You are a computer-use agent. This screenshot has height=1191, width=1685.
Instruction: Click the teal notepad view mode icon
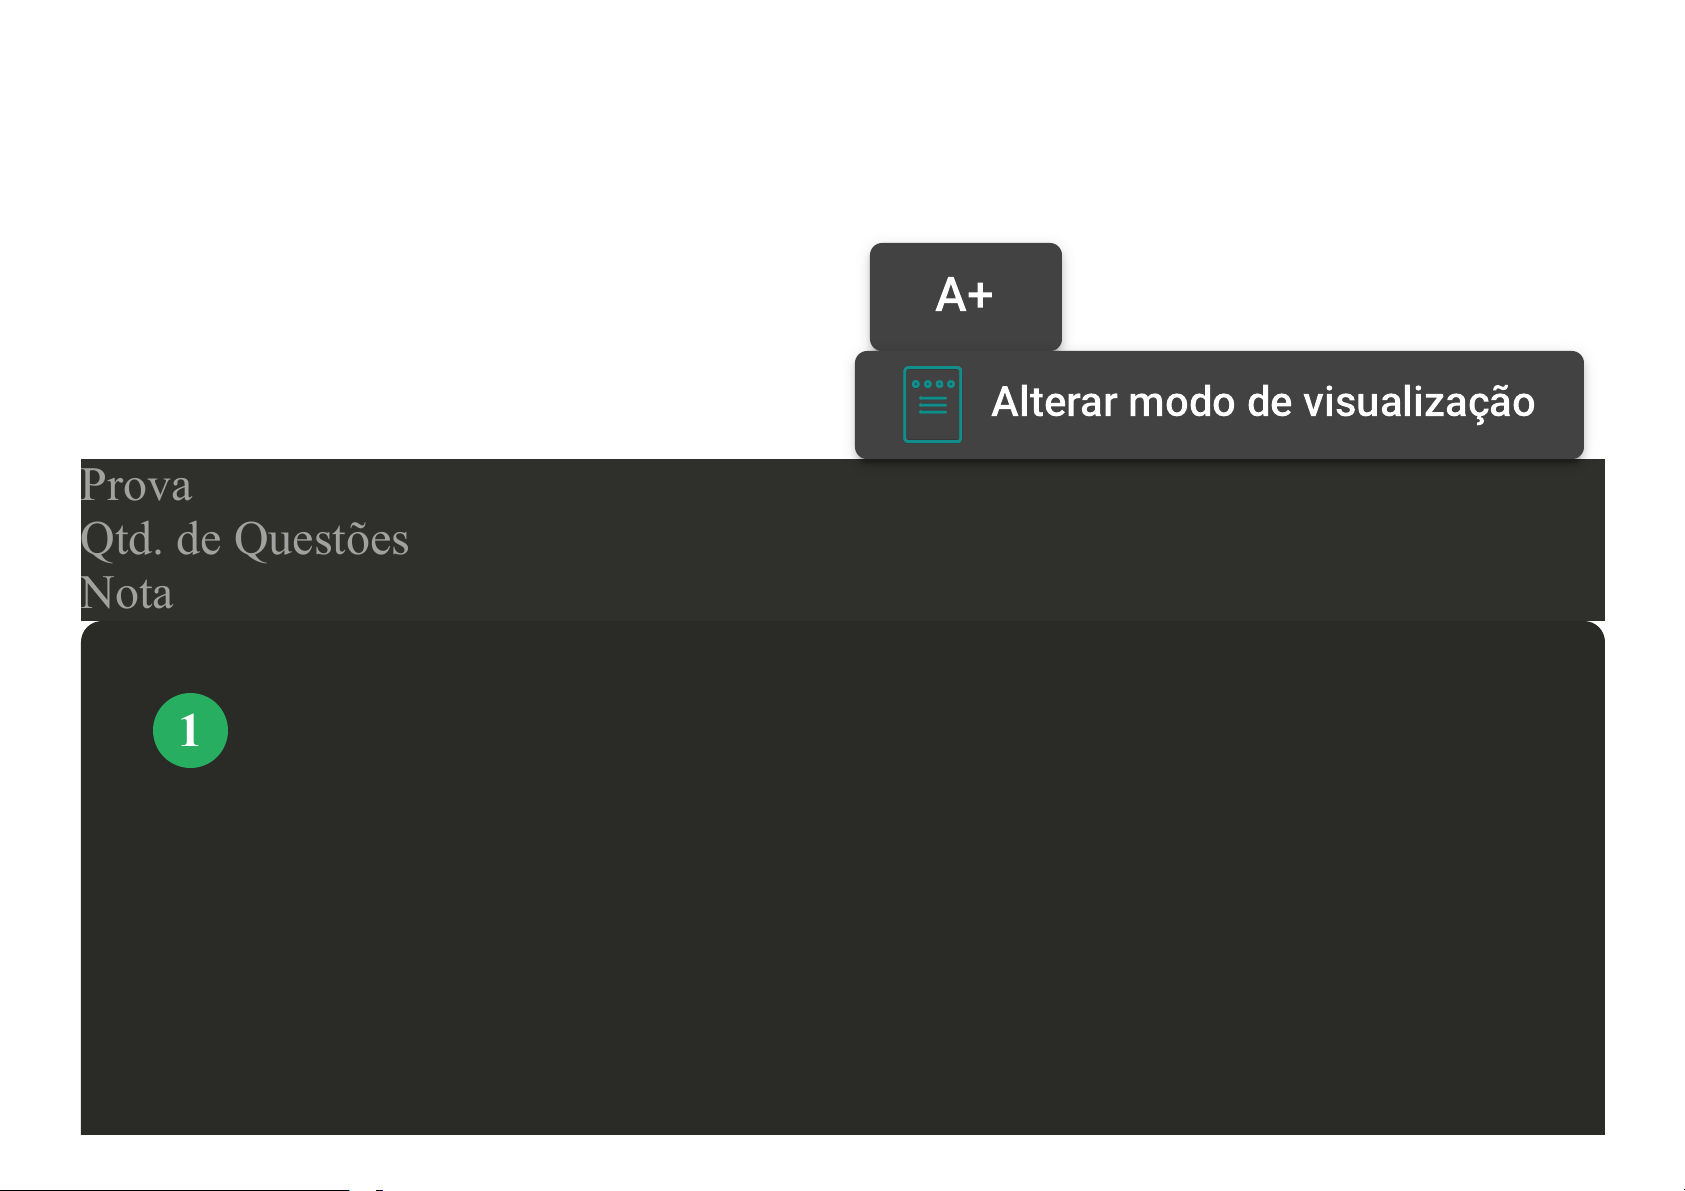click(x=932, y=404)
